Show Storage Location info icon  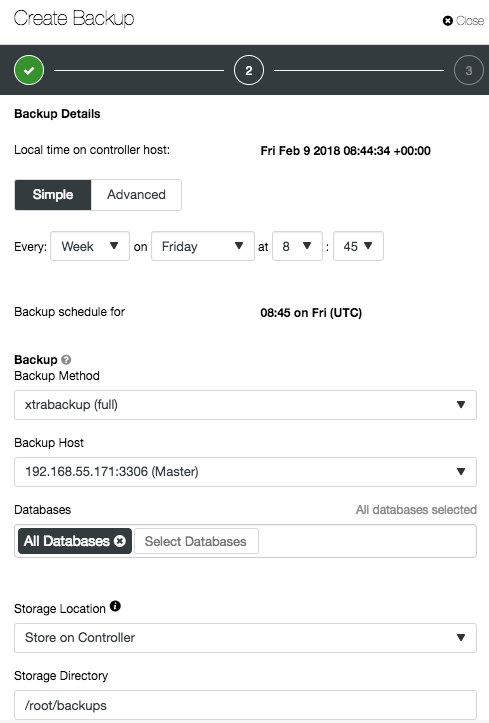pos(115,606)
